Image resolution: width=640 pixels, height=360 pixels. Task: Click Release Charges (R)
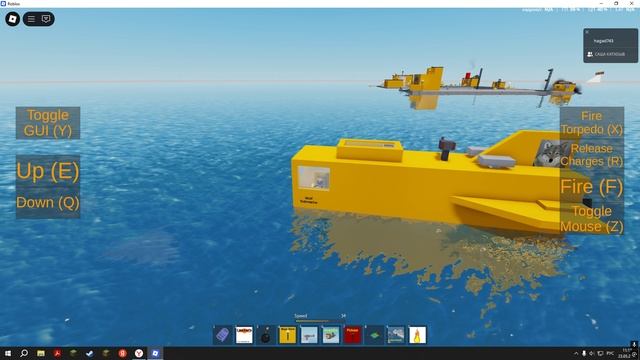tap(591, 155)
